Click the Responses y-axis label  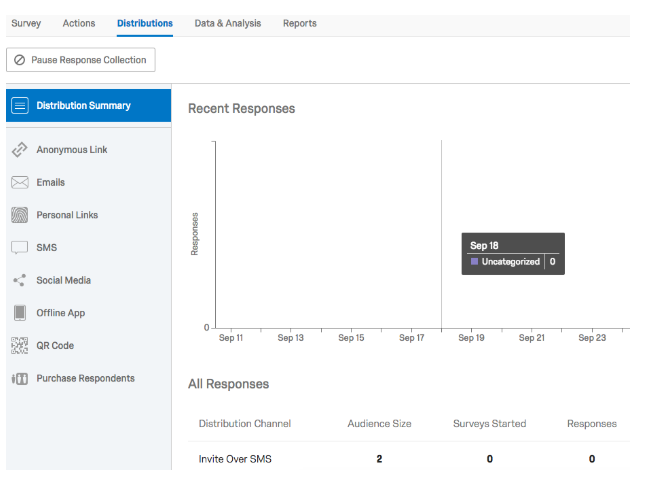point(195,234)
